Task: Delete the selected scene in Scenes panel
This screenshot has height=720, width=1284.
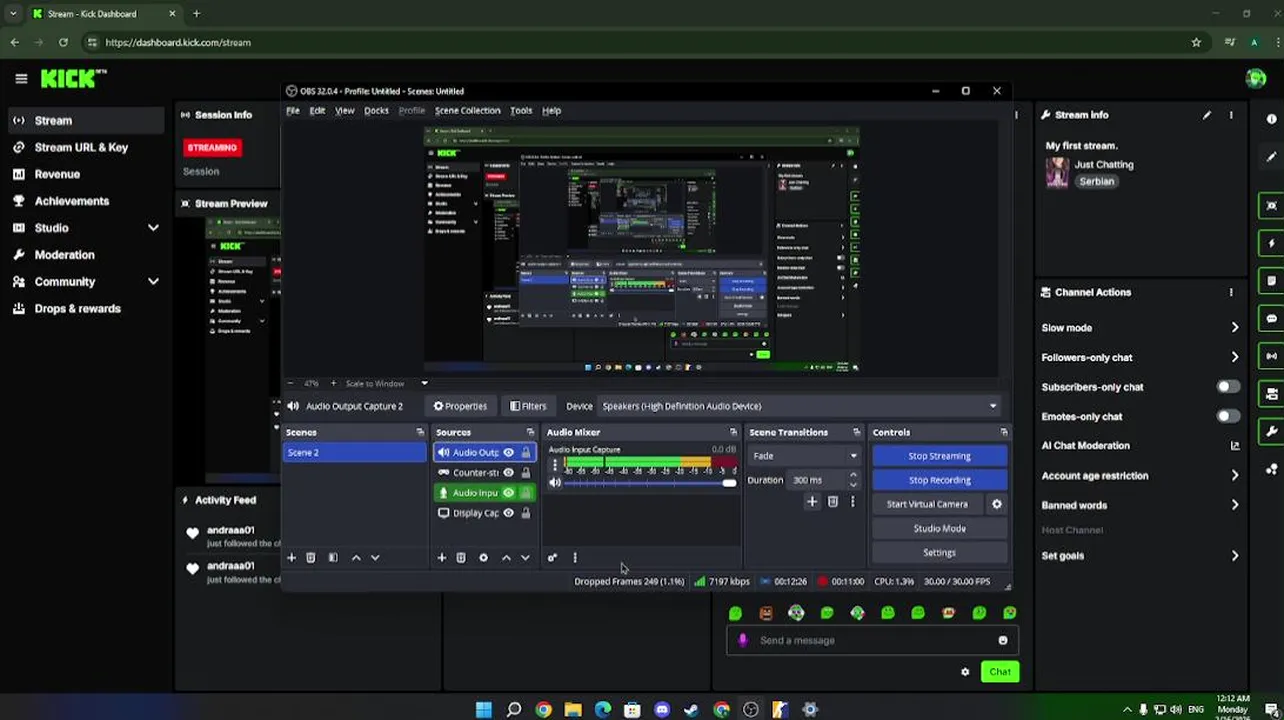Action: [x=310, y=558]
